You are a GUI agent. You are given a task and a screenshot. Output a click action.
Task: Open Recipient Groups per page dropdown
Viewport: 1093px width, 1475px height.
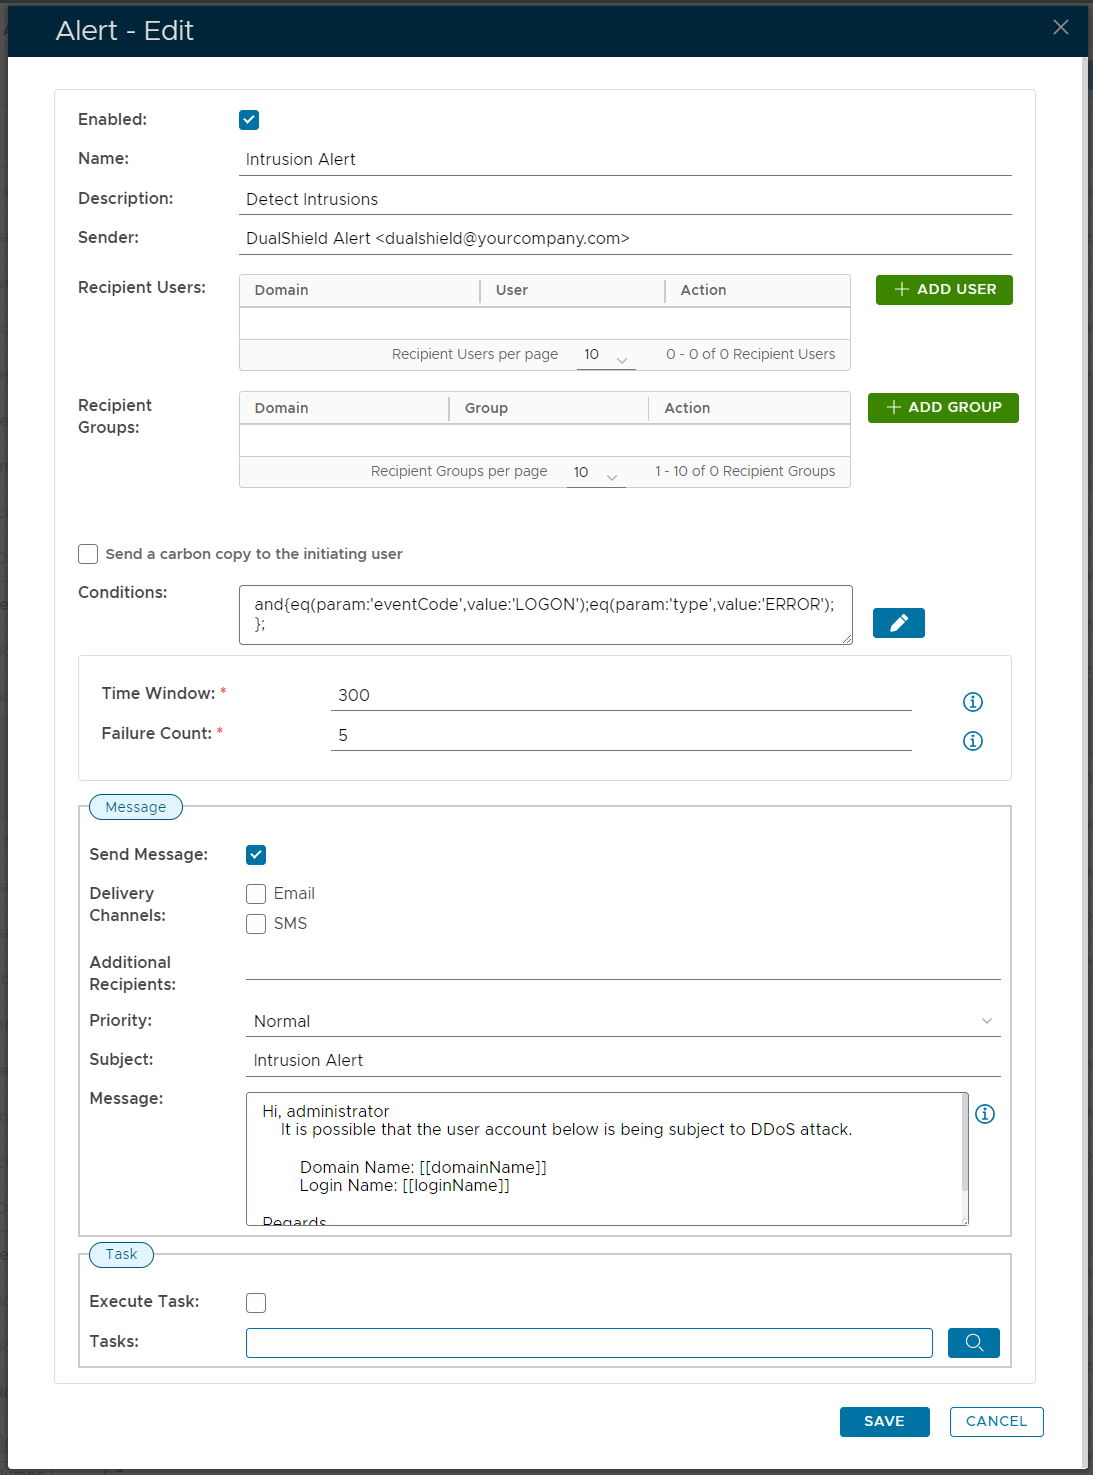(596, 473)
